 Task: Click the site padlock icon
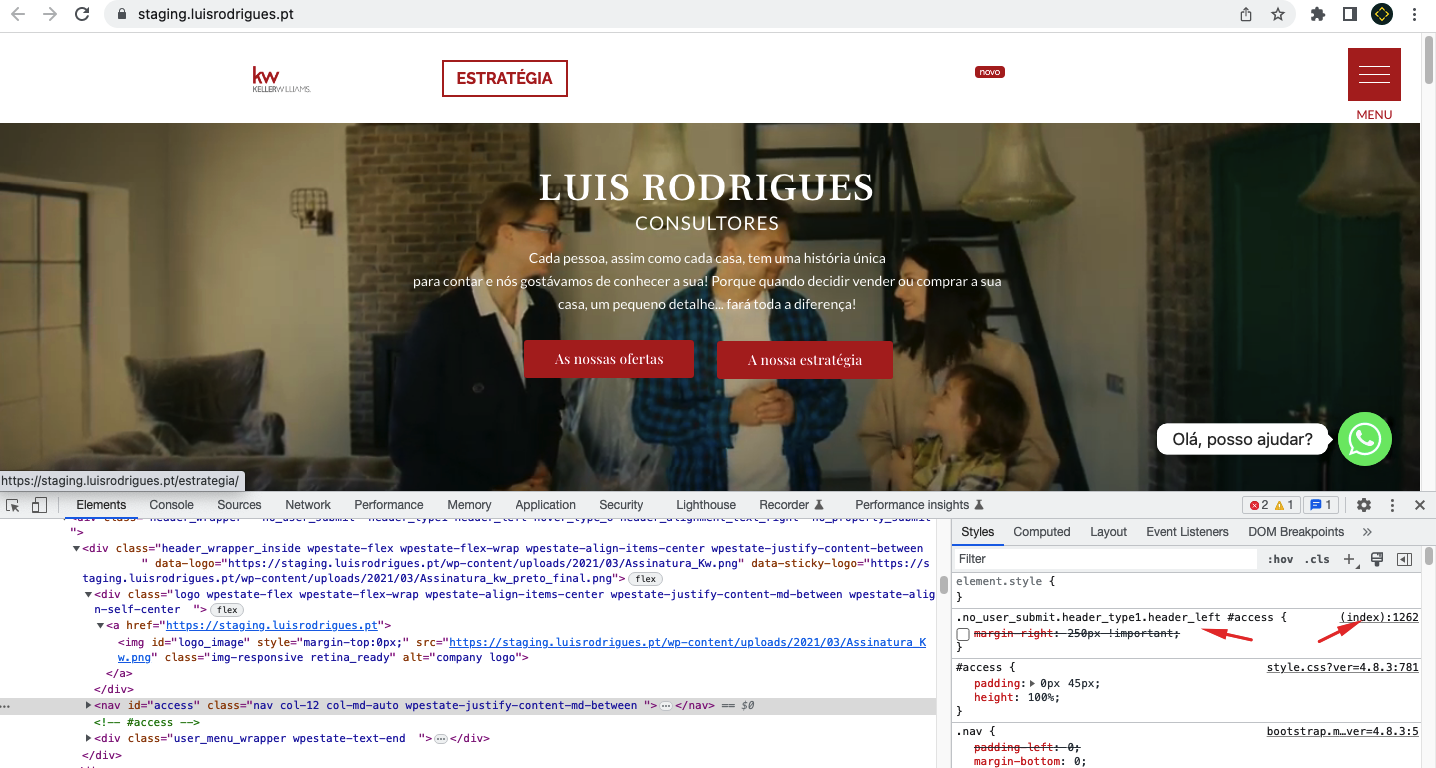tap(122, 14)
